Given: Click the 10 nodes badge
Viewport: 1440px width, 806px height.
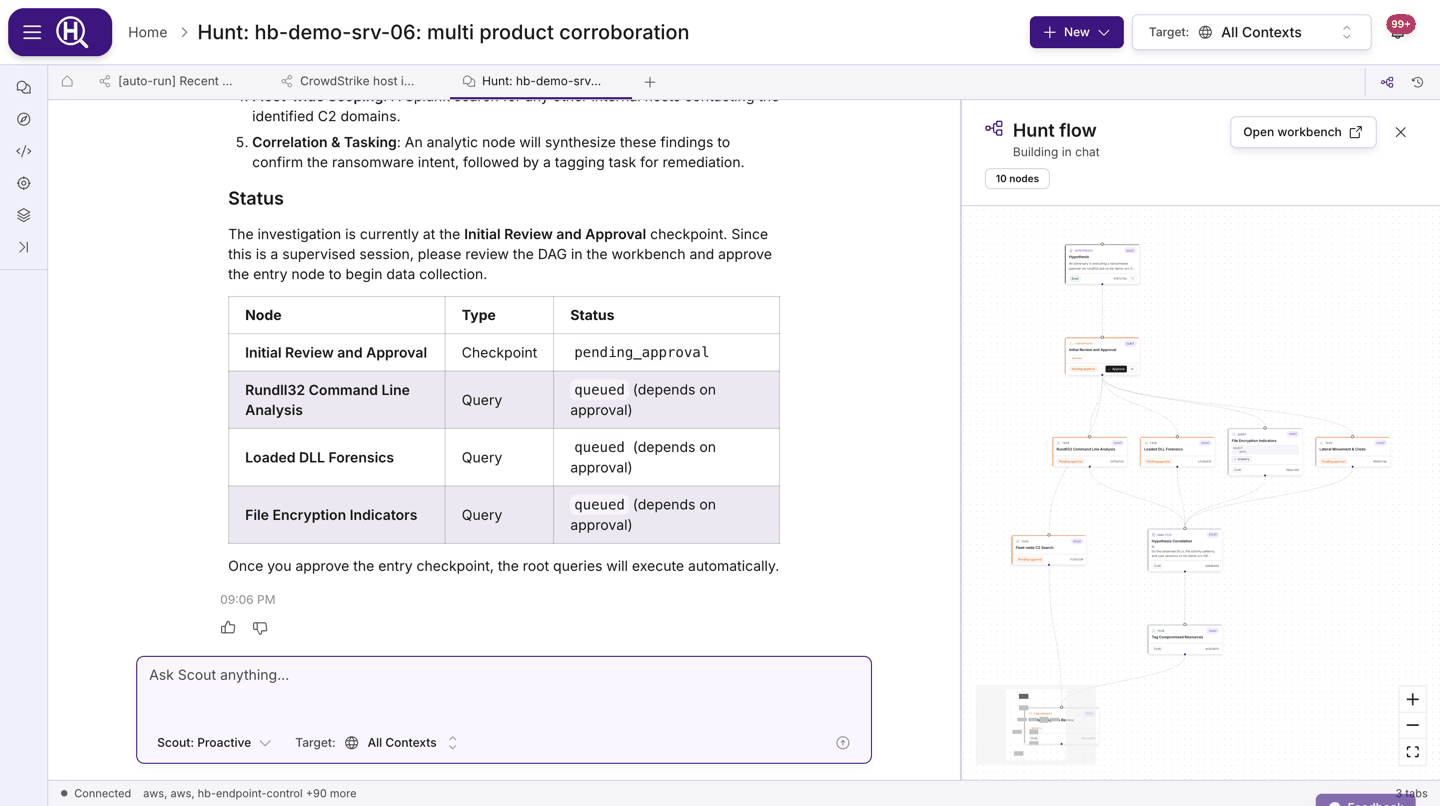Looking at the screenshot, I should tap(1017, 179).
